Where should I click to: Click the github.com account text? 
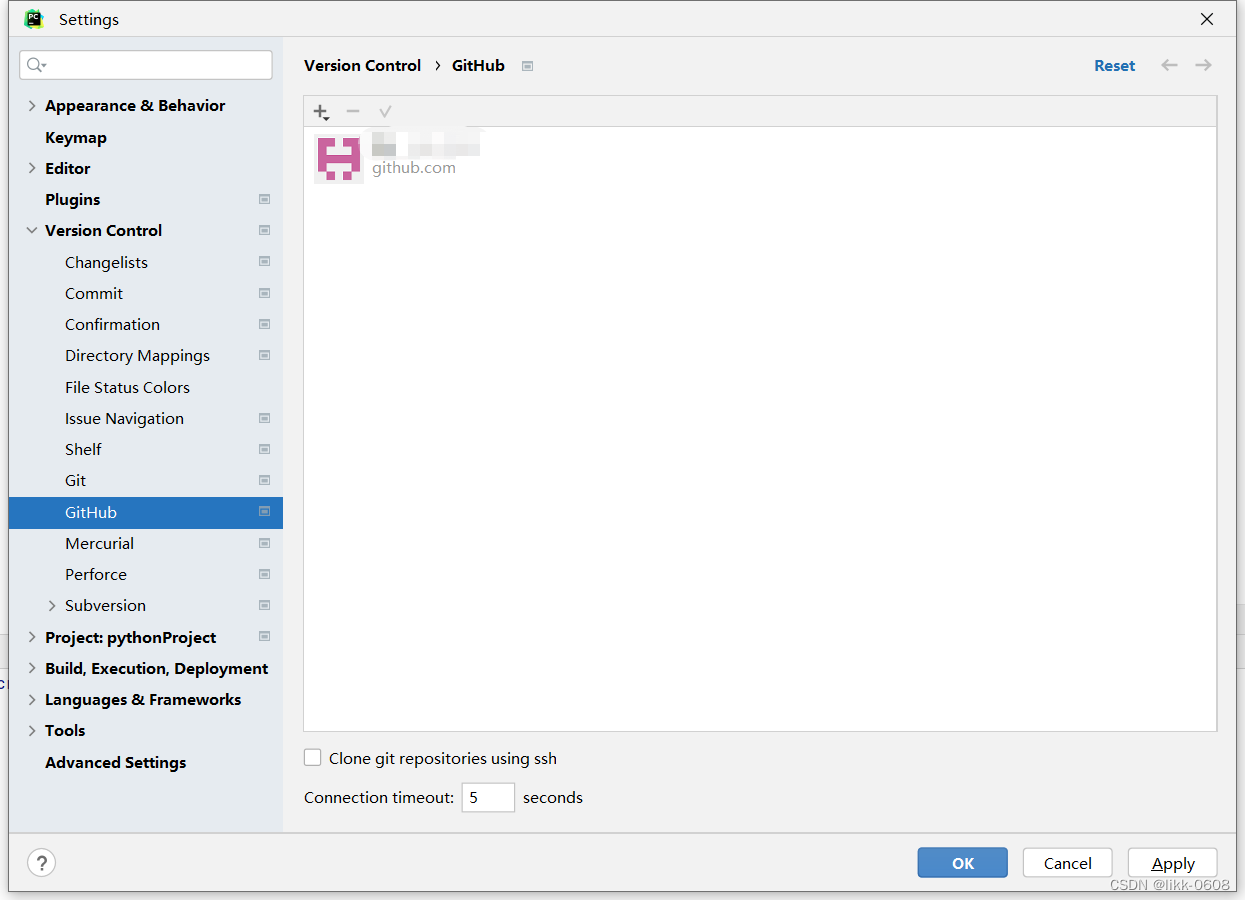[x=414, y=168]
